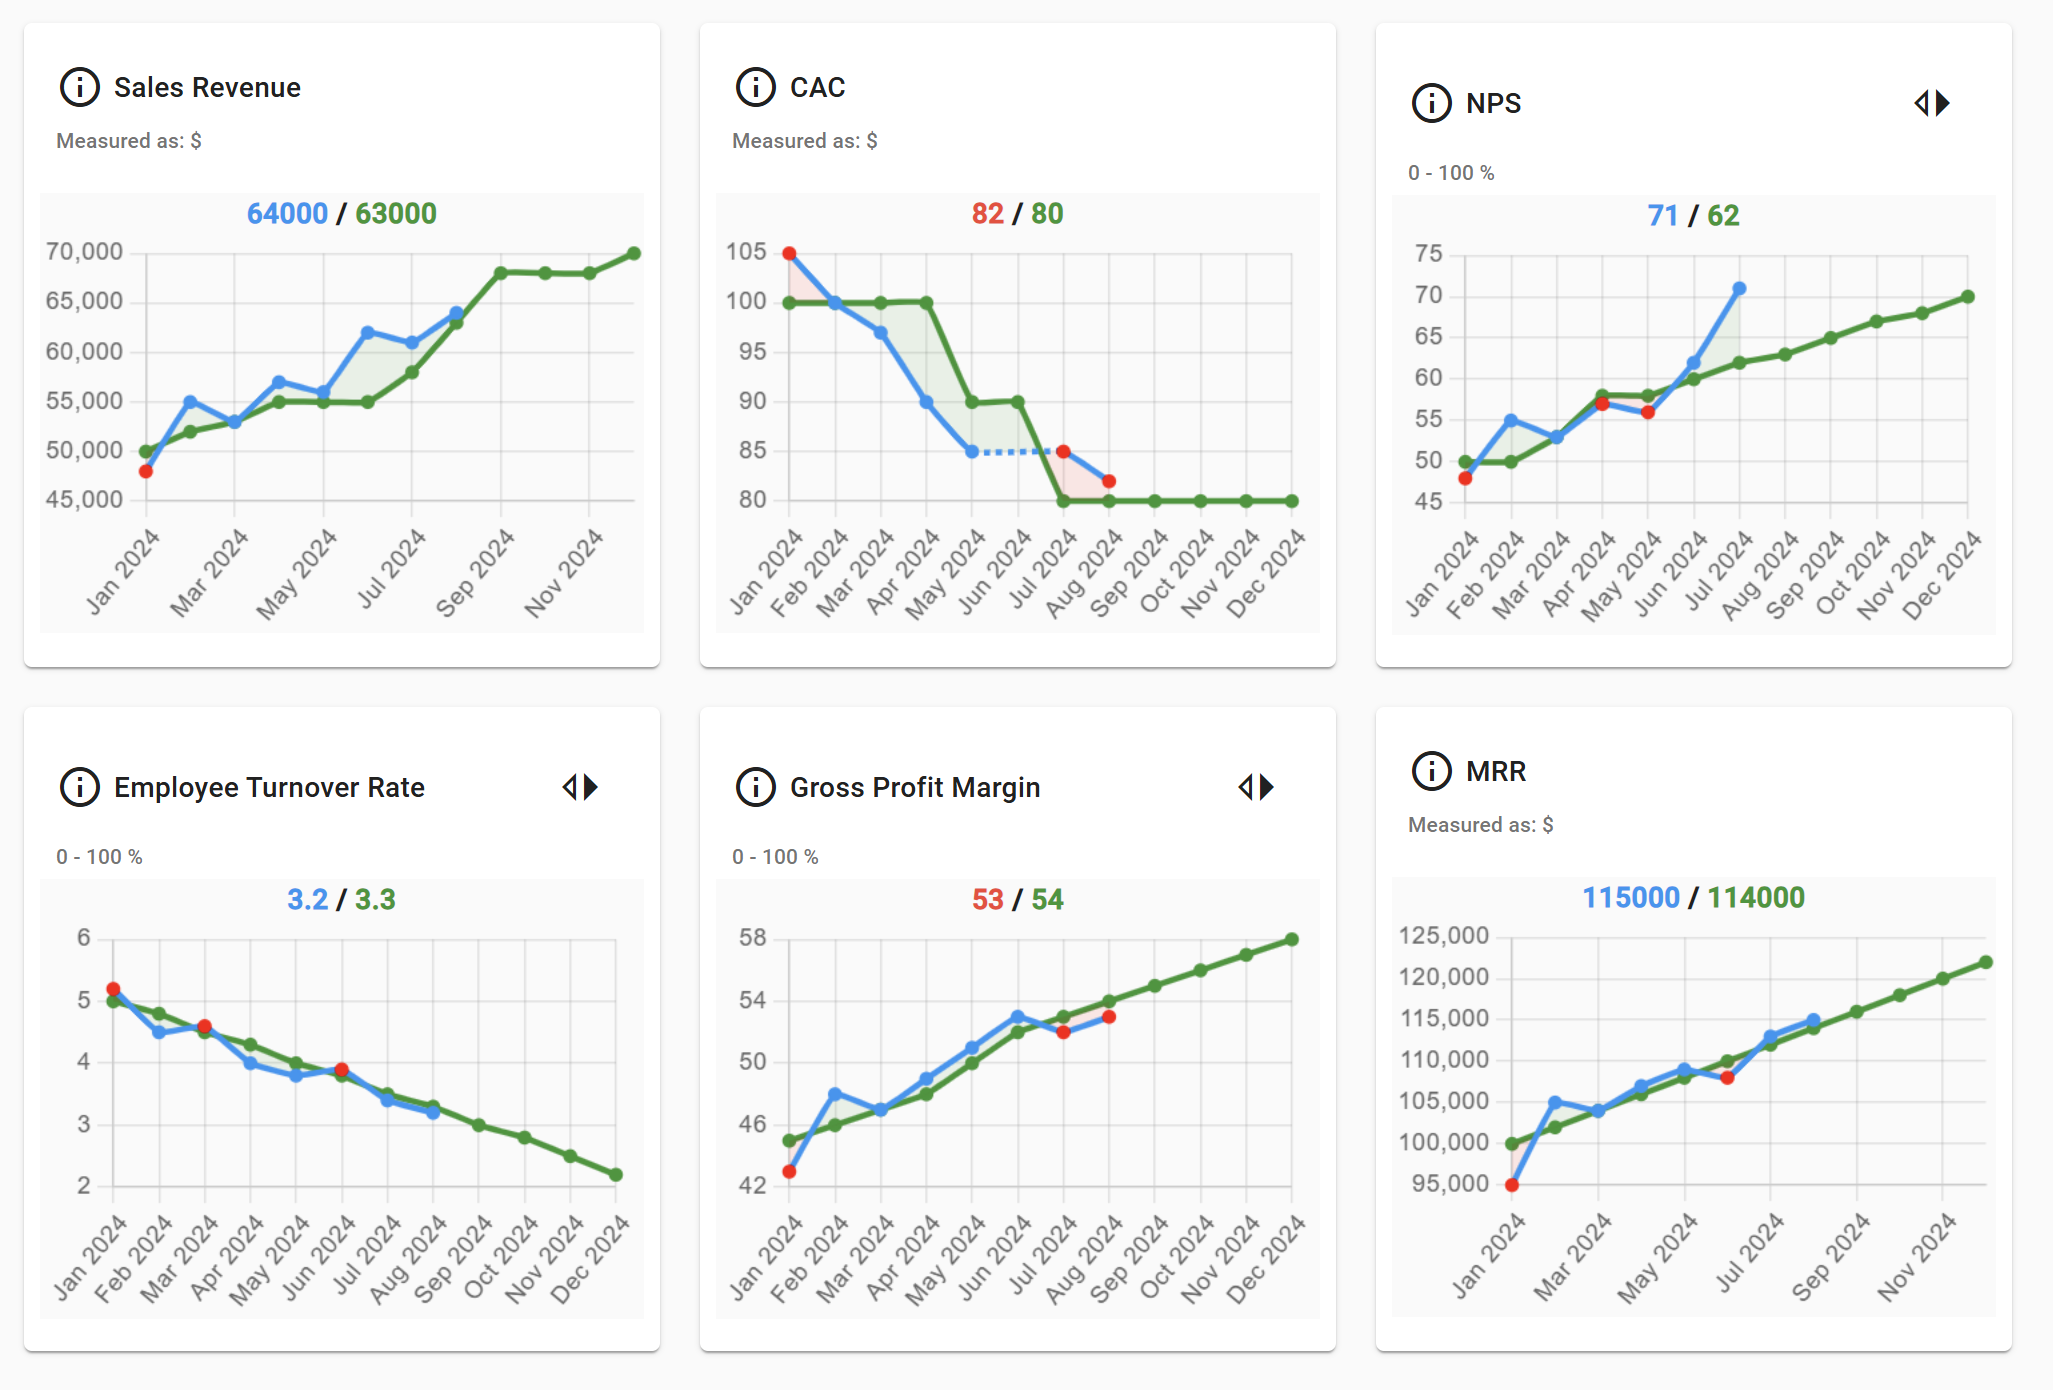Viewport: 2053px width, 1390px height.
Task: Select the CAC card title
Action: (x=817, y=87)
